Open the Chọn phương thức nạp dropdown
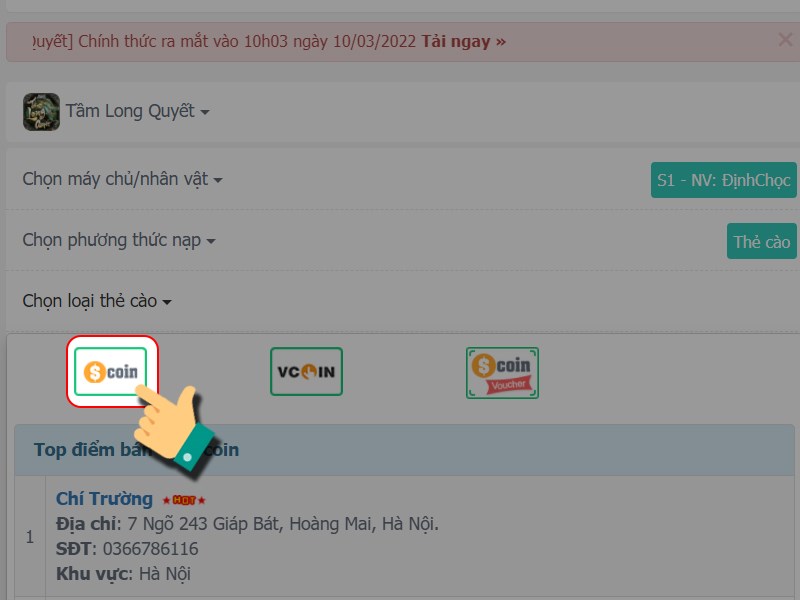The height and width of the screenshot is (600, 800). click(118, 240)
